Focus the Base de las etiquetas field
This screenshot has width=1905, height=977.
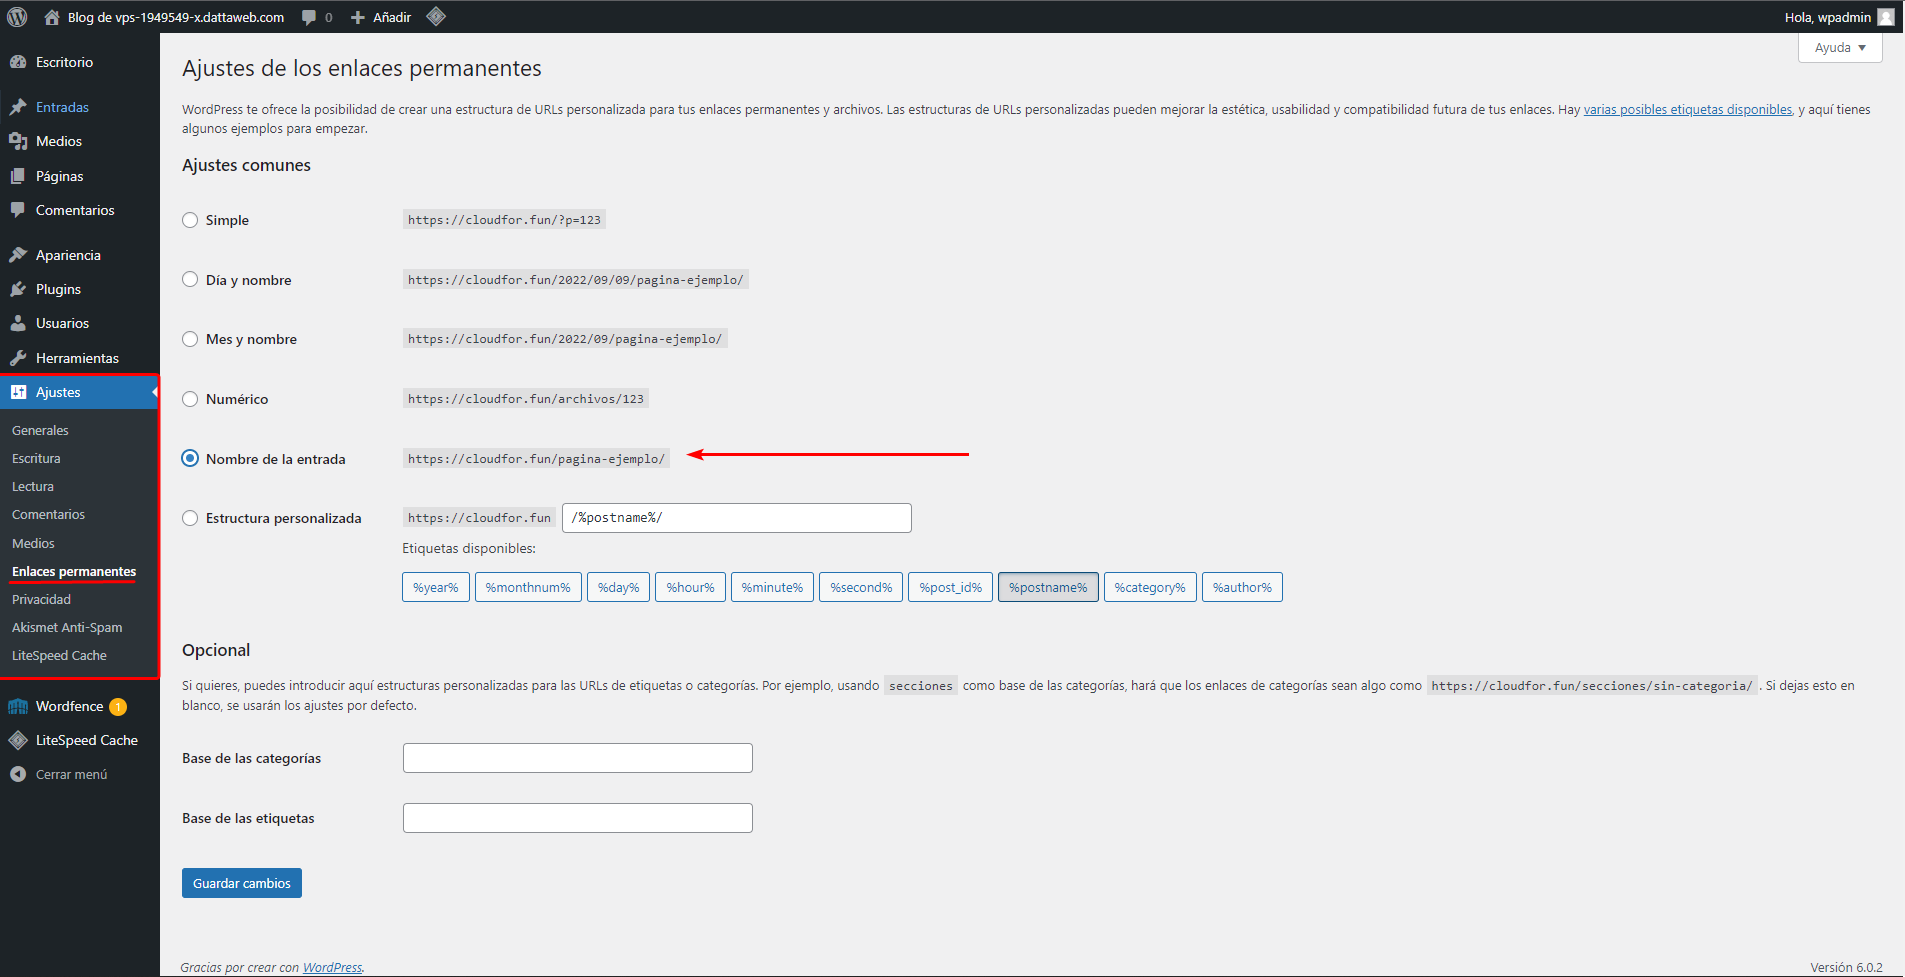point(578,818)
